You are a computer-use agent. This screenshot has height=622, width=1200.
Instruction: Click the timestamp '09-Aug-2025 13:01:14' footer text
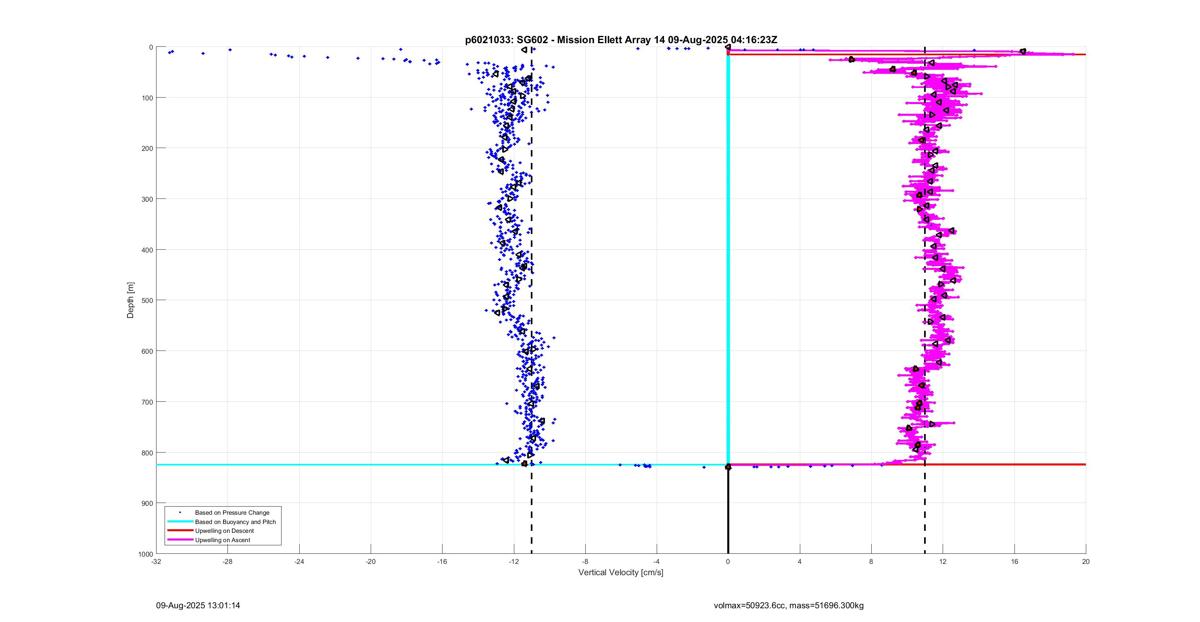198,605
